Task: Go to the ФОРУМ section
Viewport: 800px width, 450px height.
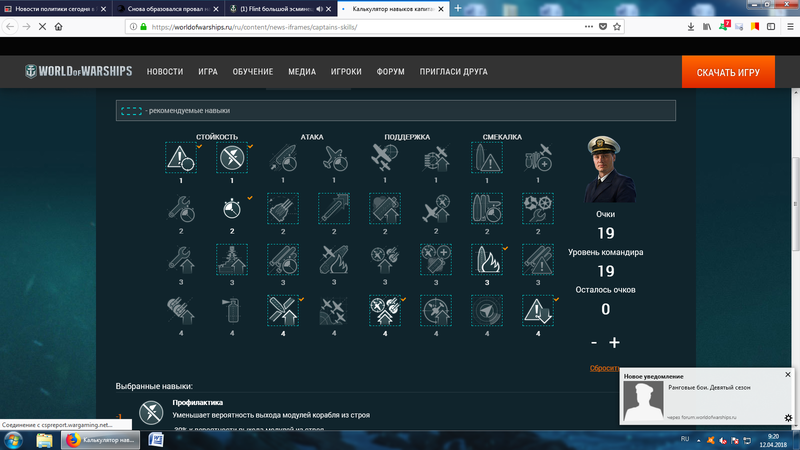Action: coord(390,72)
